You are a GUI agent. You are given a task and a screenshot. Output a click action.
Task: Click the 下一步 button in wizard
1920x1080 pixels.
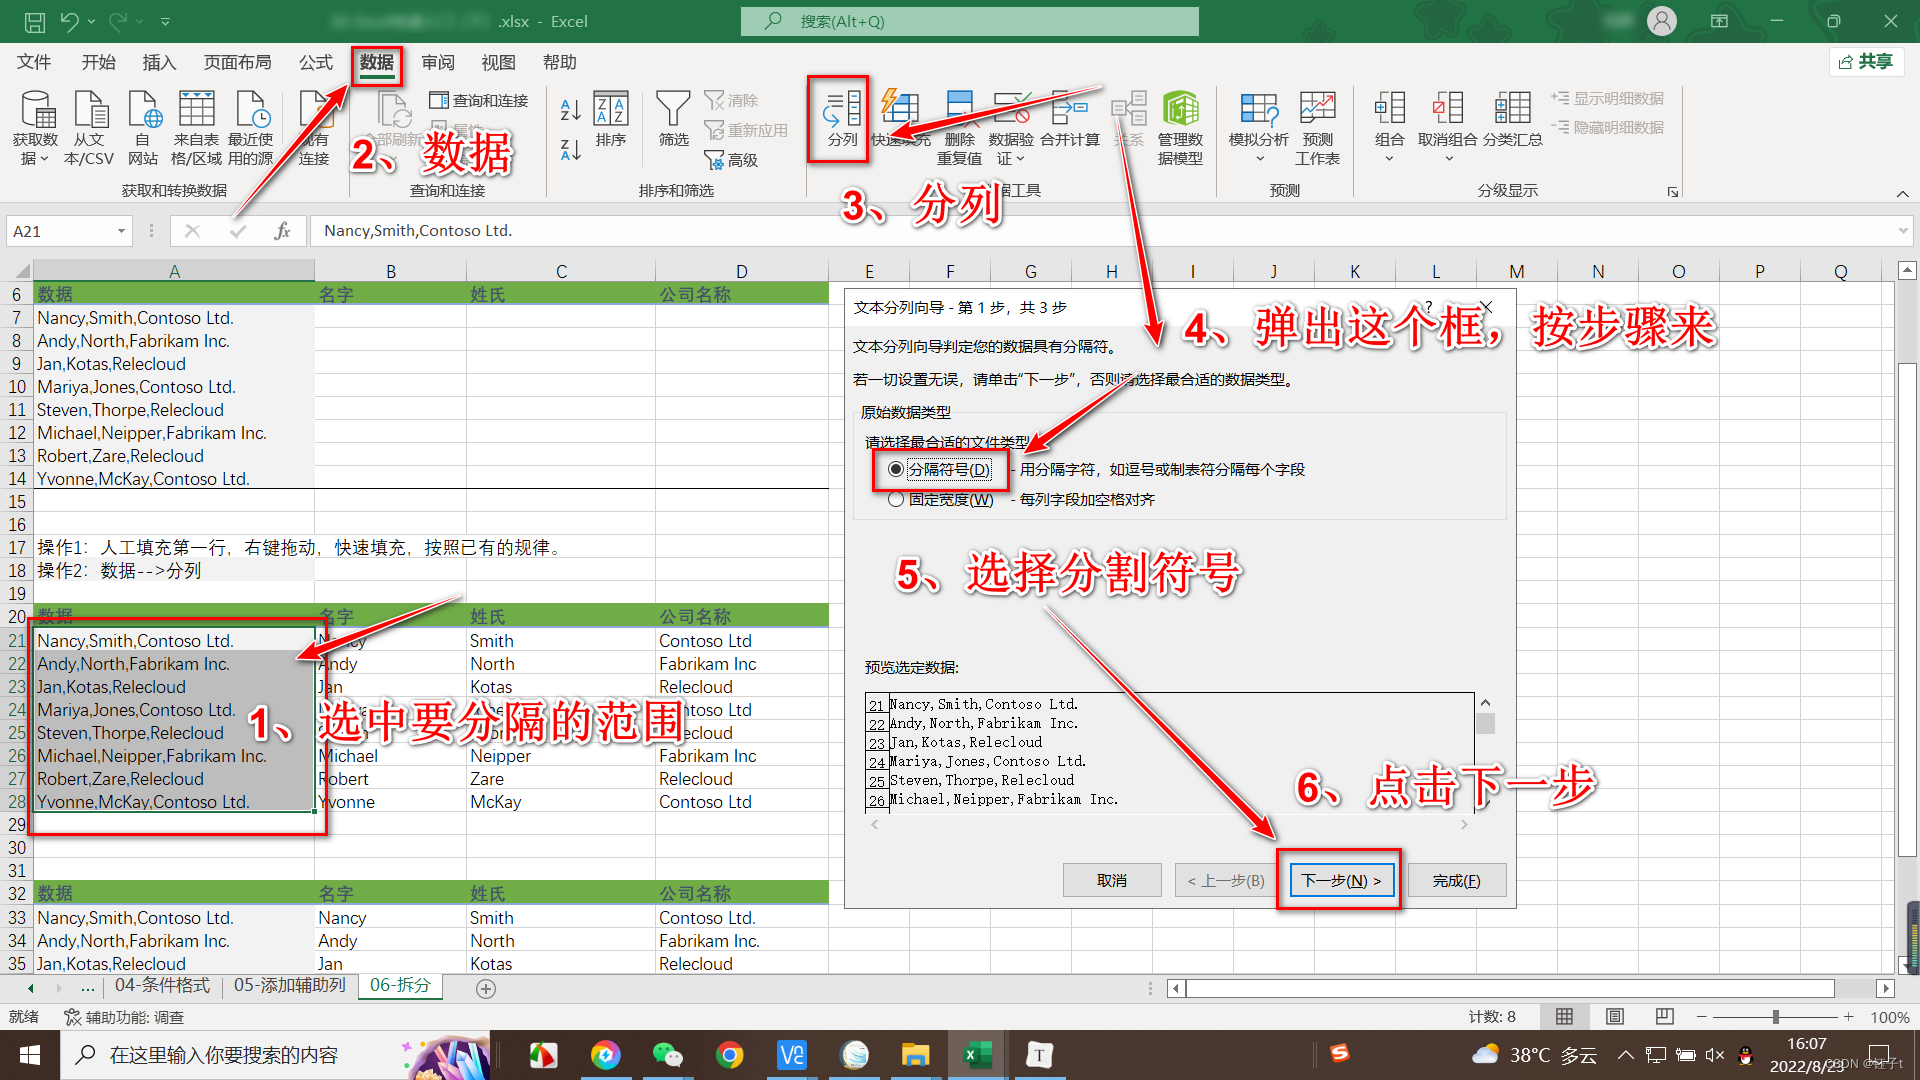pos(1340,880)
